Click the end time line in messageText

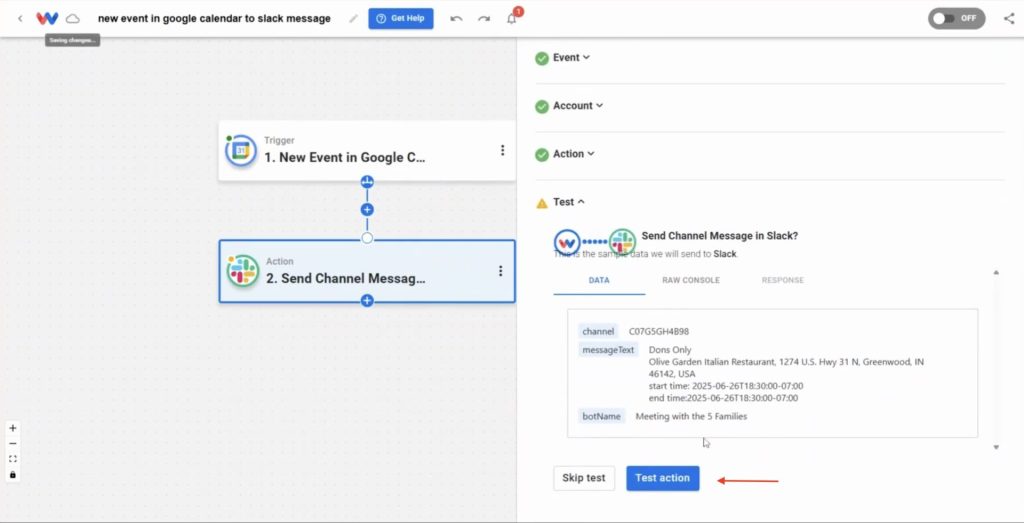coord(723,398)
